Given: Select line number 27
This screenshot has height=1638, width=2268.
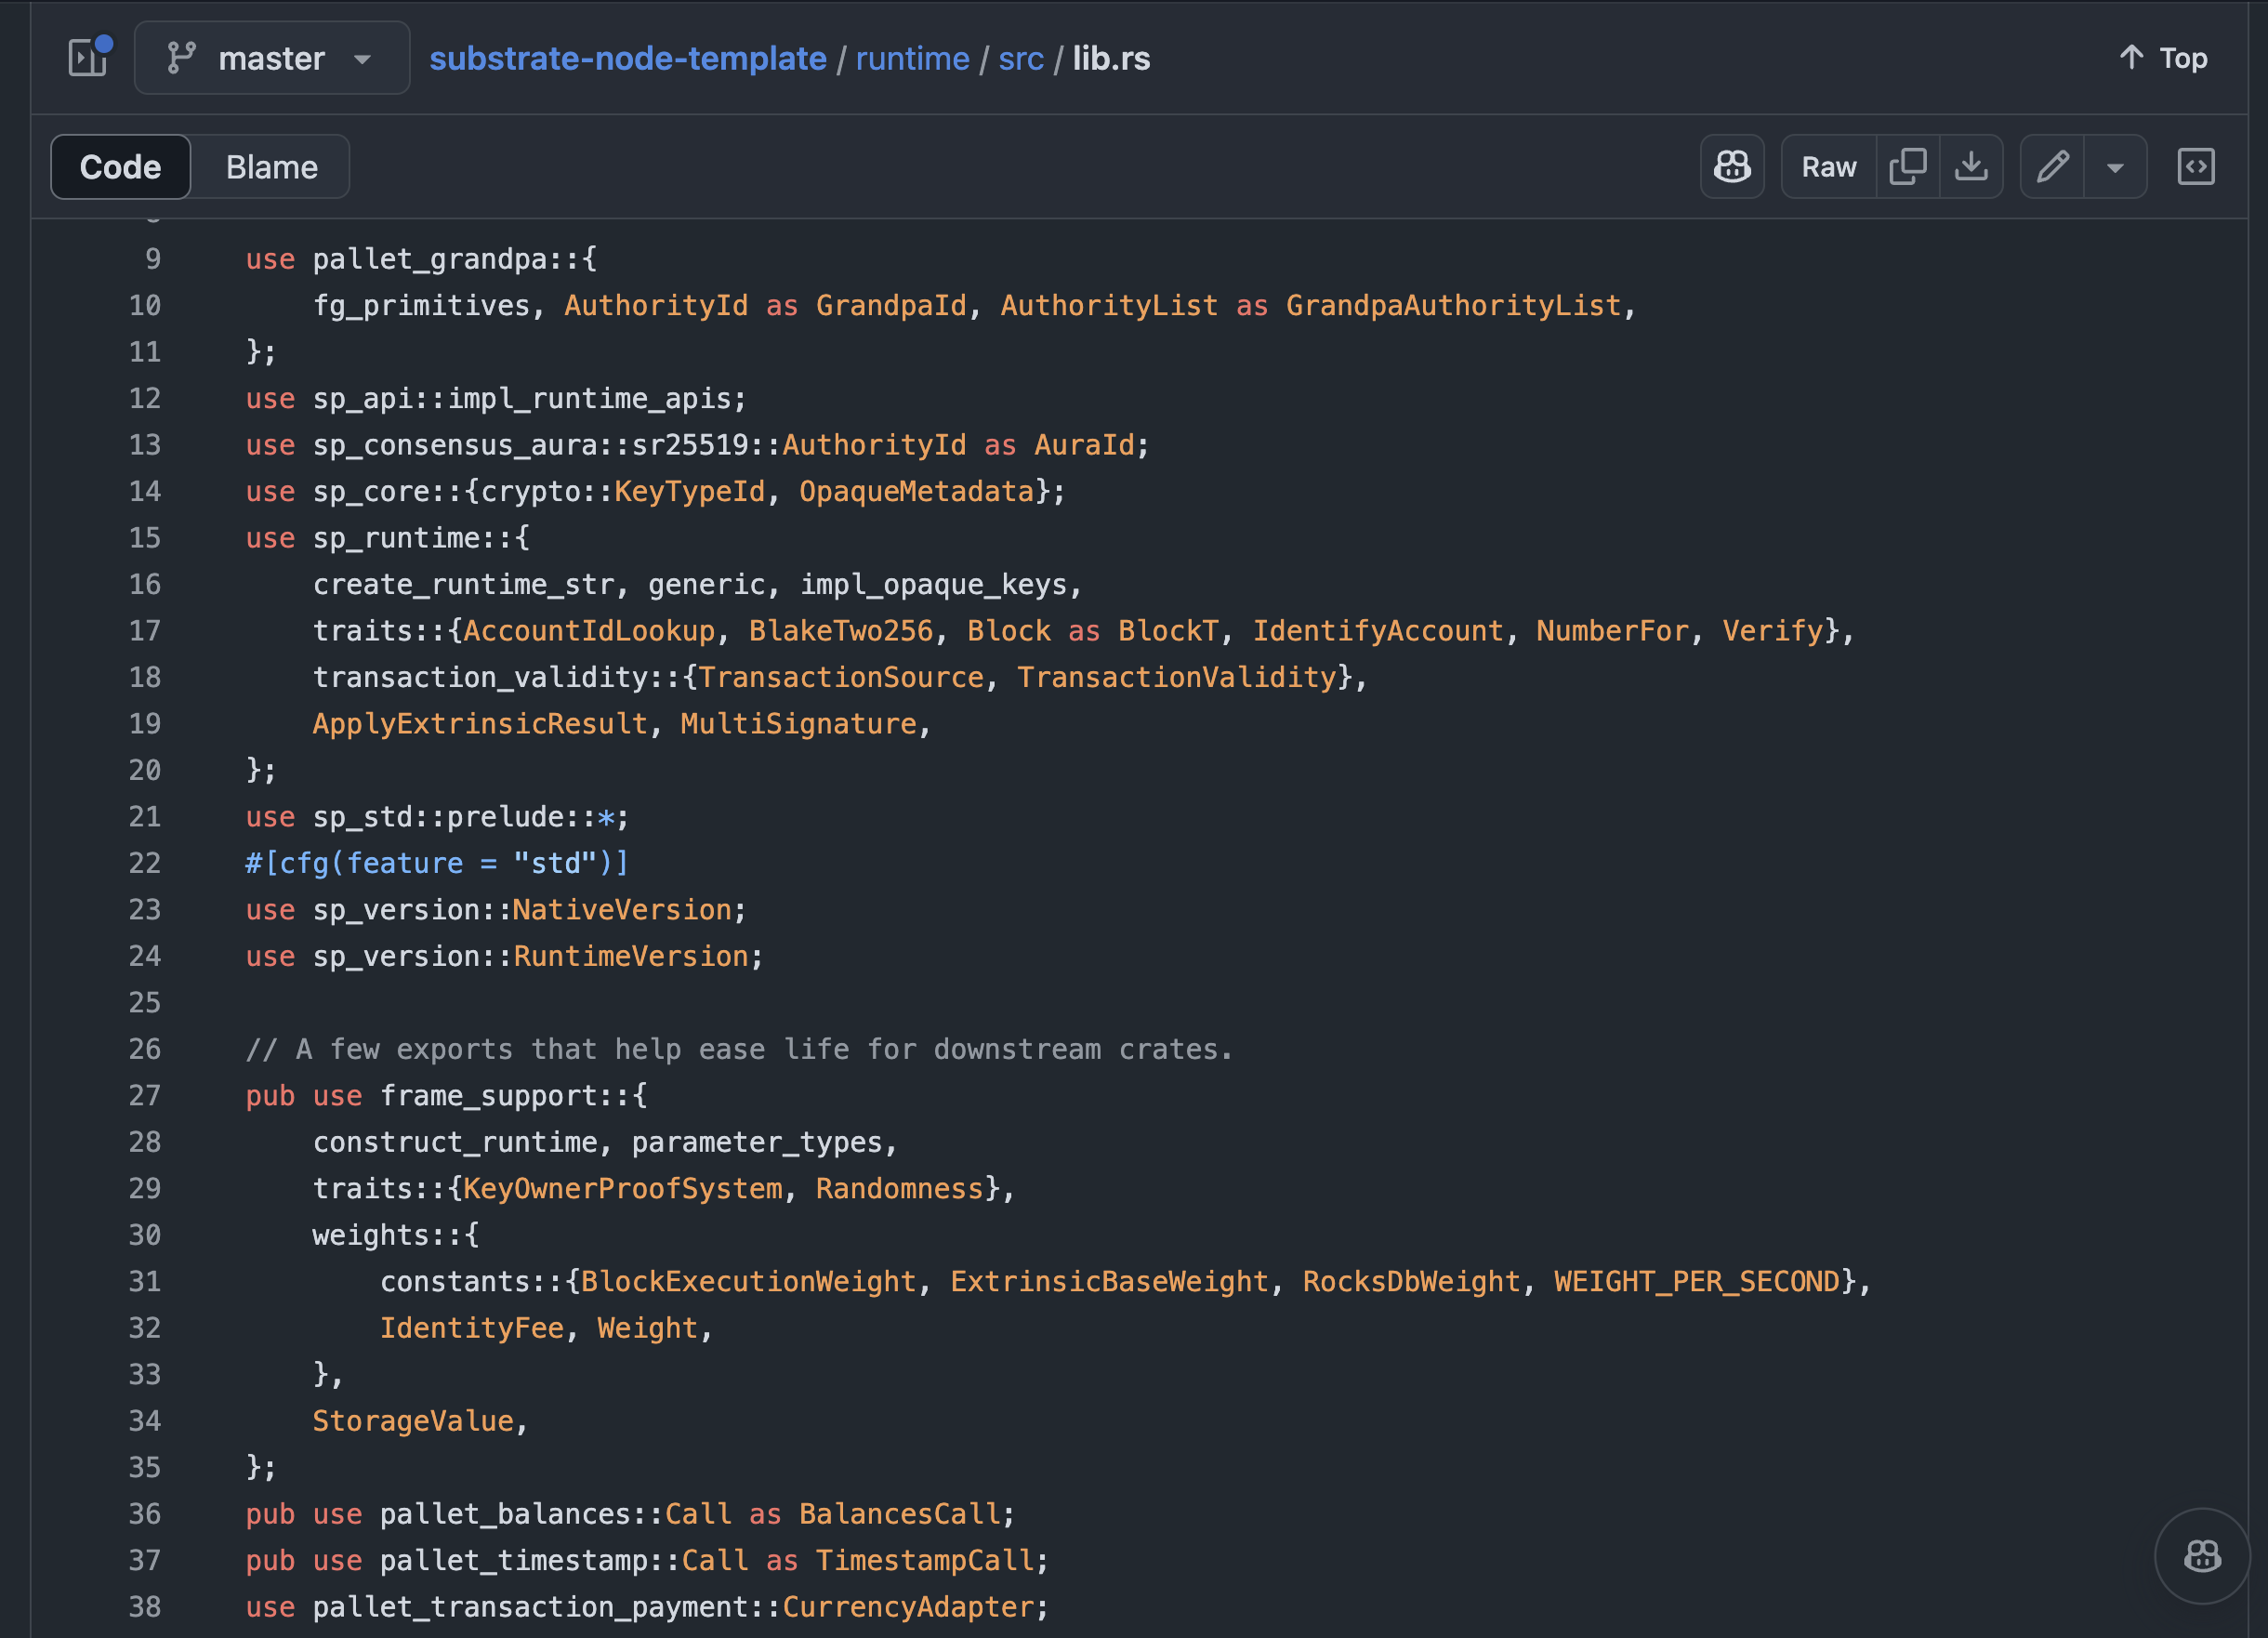Looking at the screenshot, I should 145,1096.
